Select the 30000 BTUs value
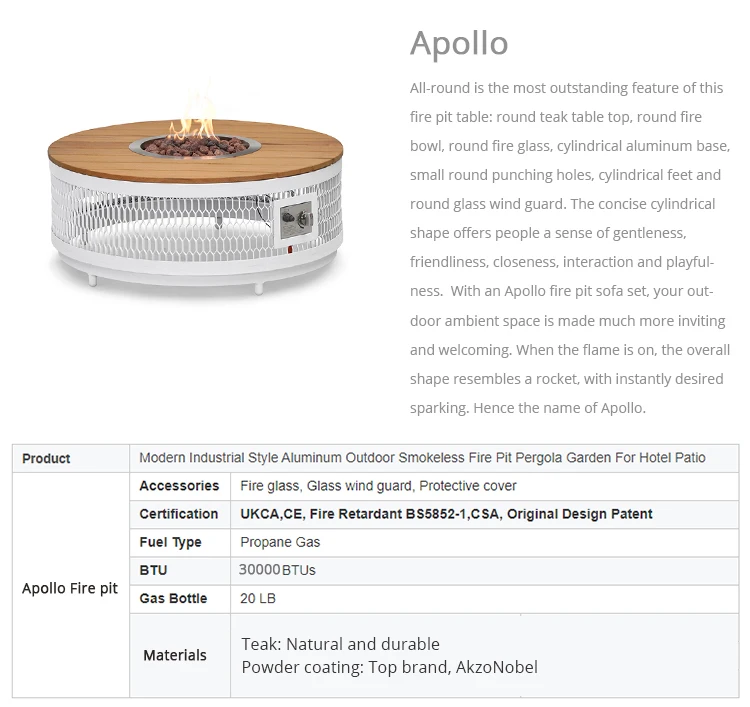The height and width of the screenshot is (707, 750). (277, 570)
